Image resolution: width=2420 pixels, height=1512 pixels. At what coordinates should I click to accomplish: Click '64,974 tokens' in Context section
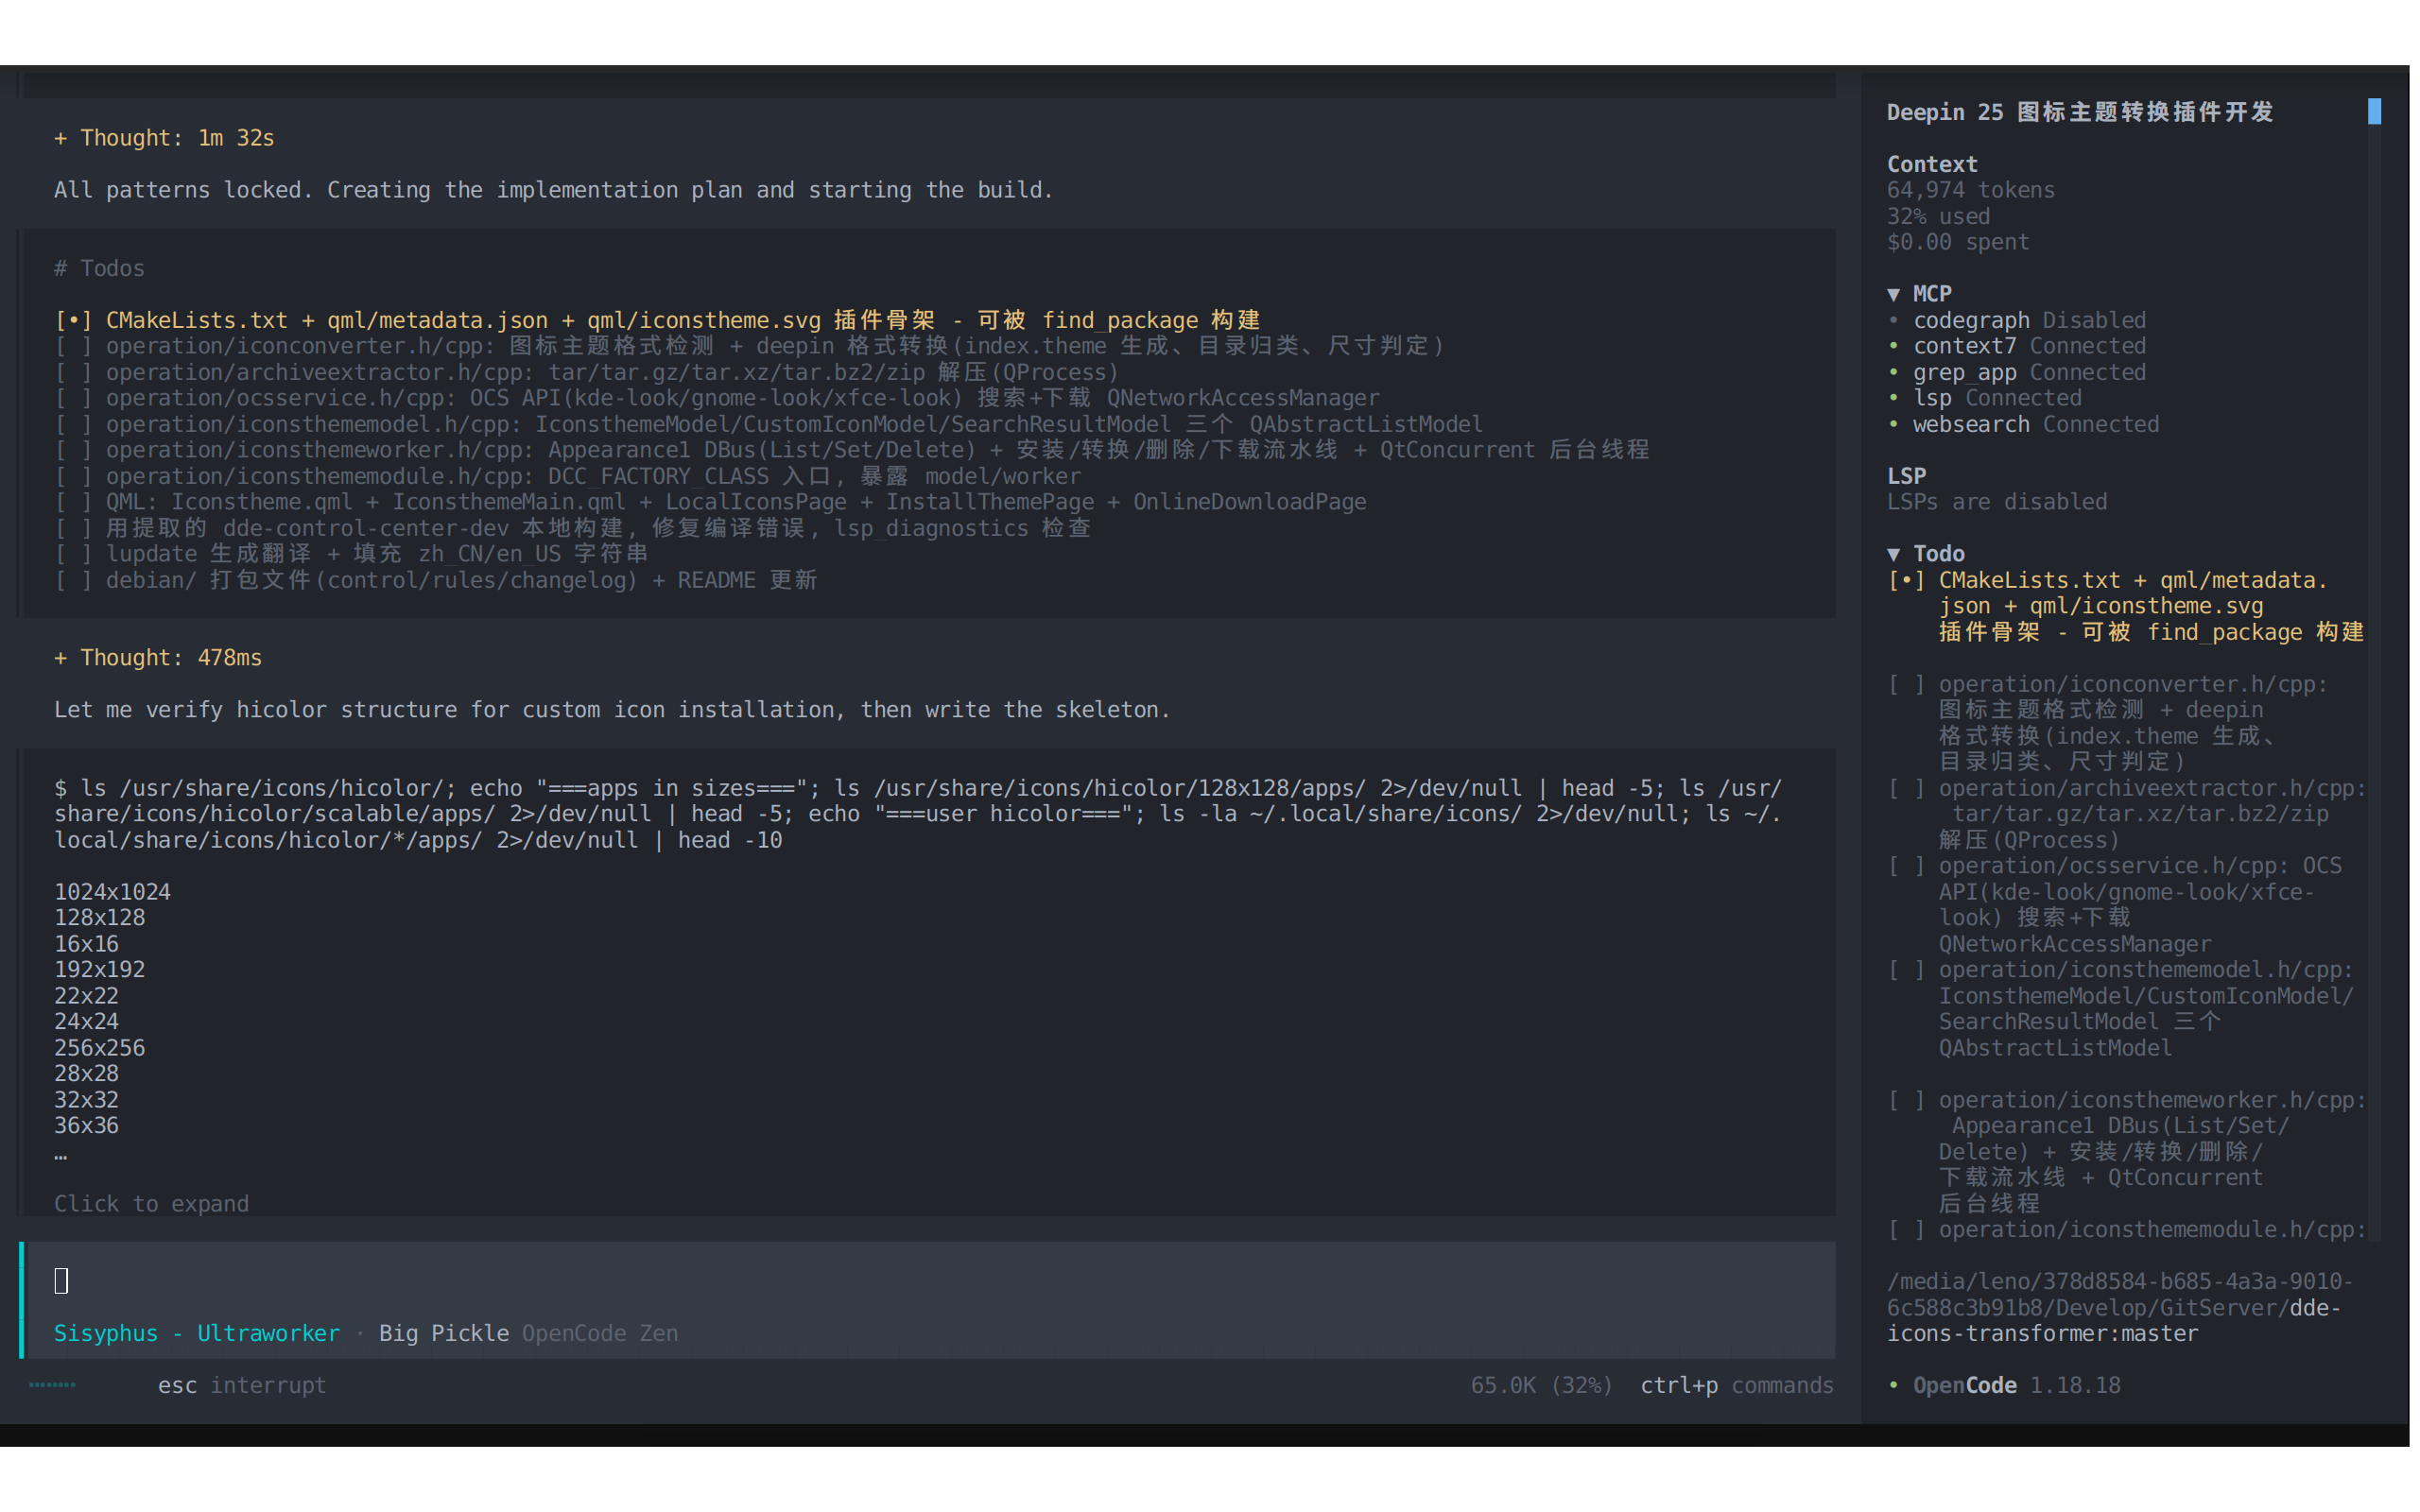coord(1971,190)
